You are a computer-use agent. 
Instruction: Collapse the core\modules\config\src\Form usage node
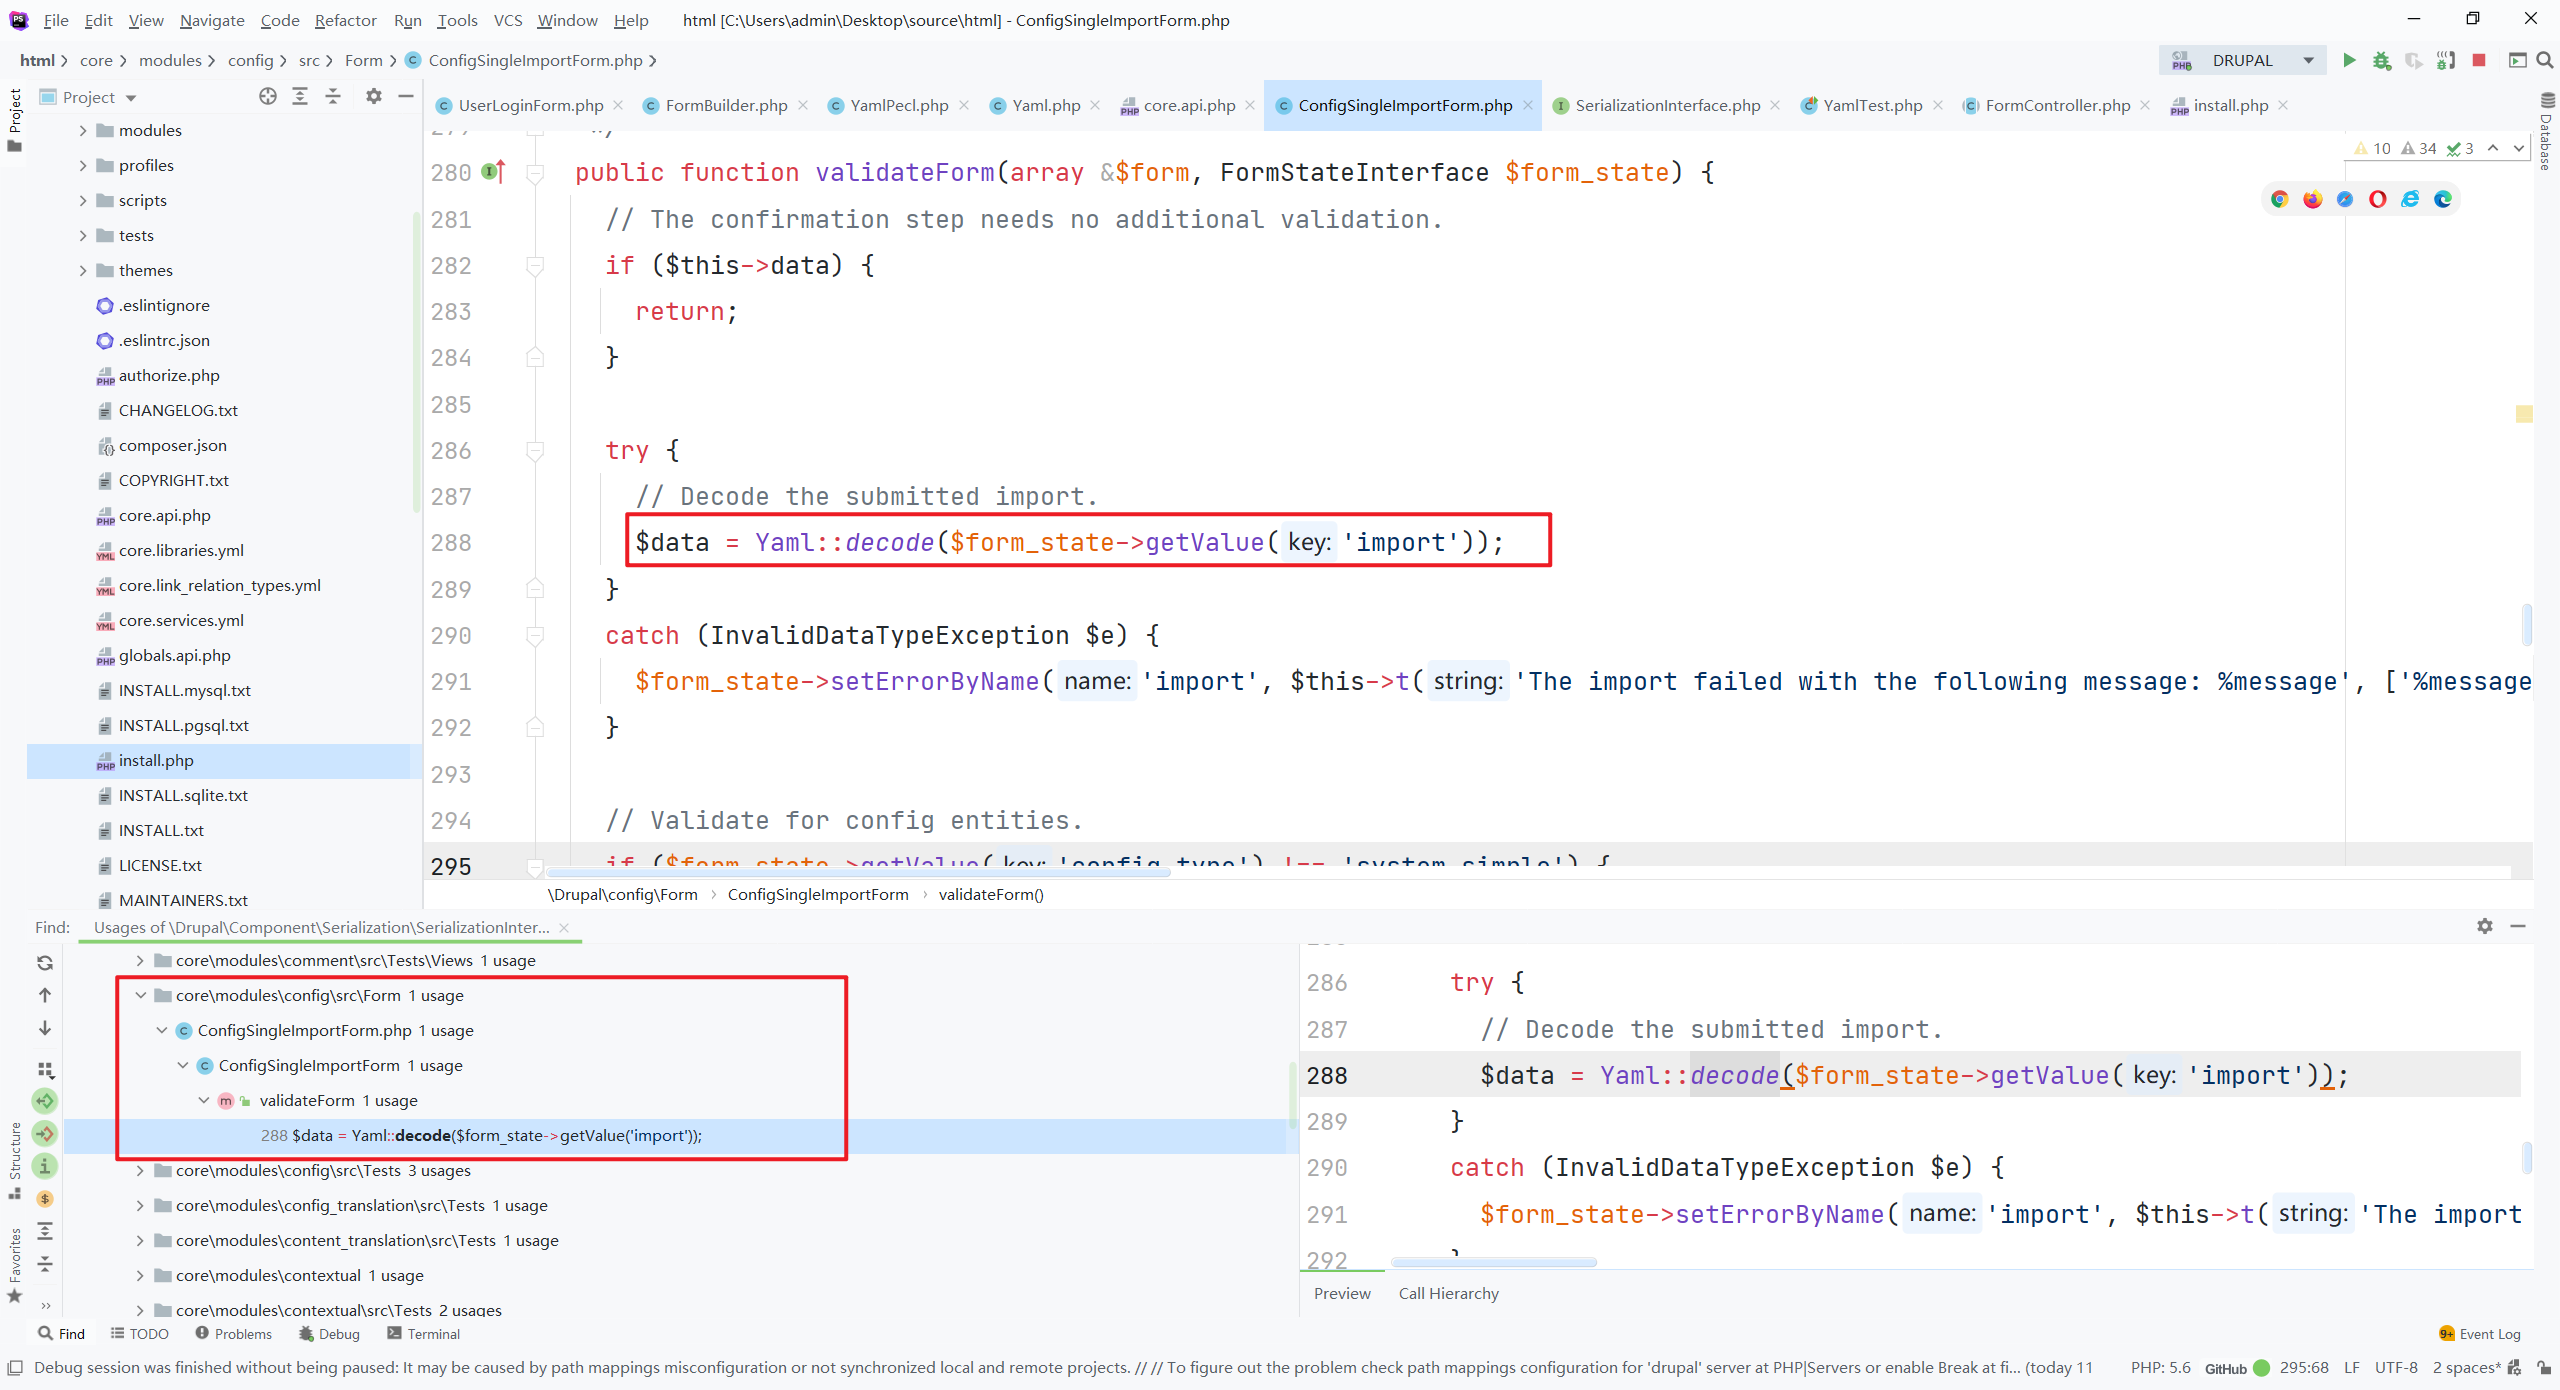[141, 995]
